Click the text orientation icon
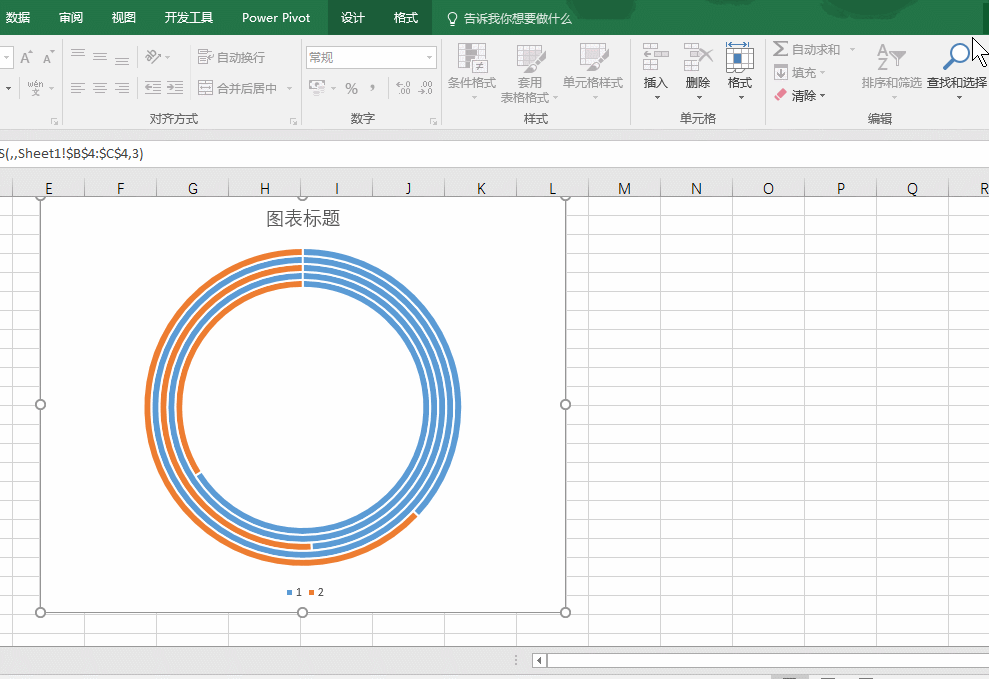 [x=153, y=57]
